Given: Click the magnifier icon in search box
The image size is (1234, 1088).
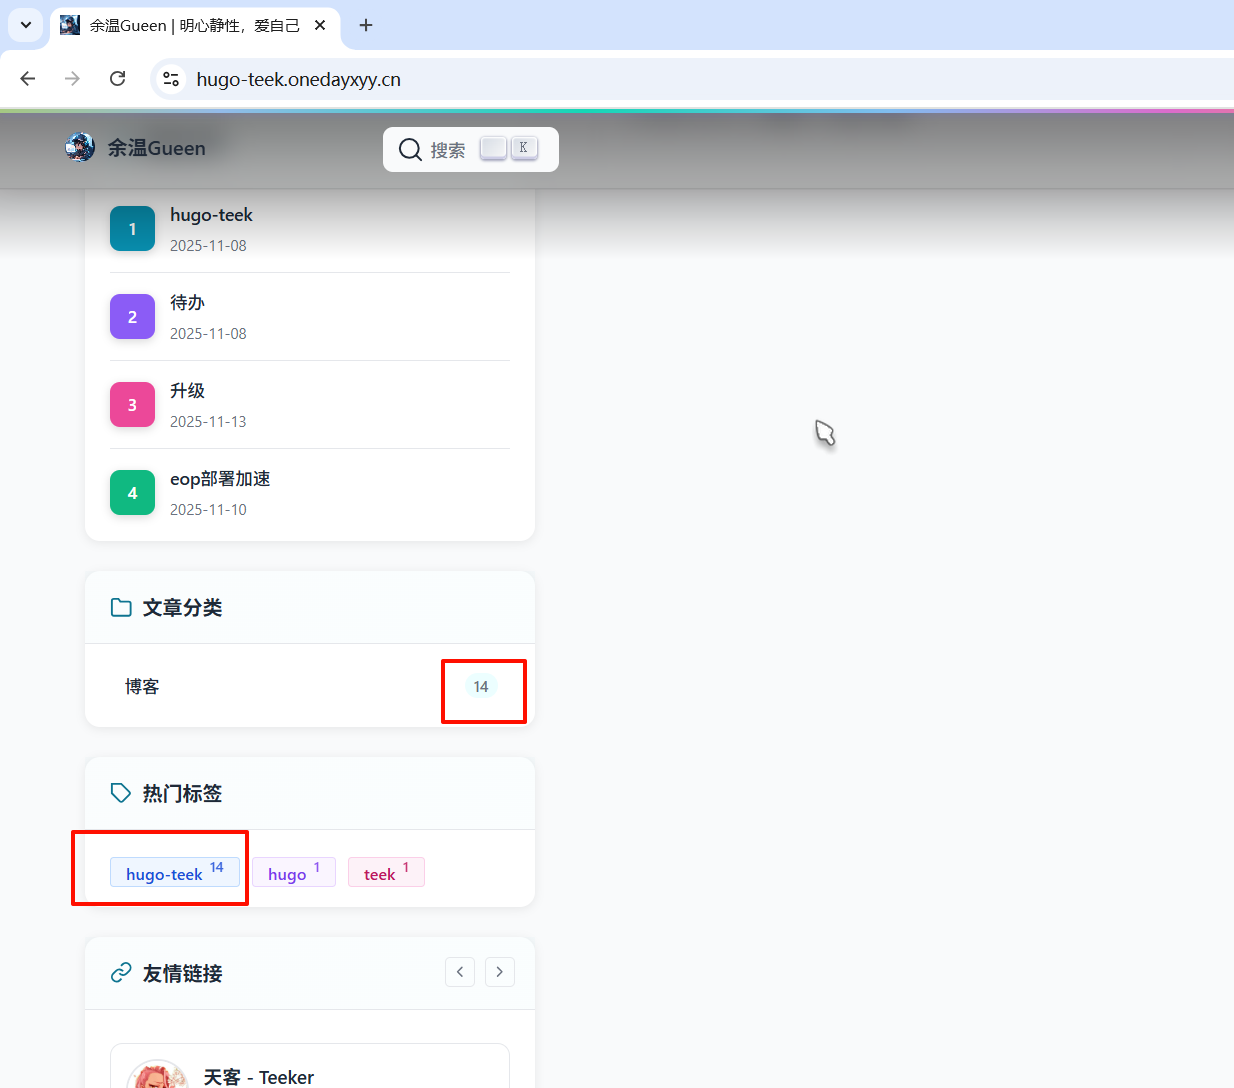Looking at the screenshot, I should [410, 150].
